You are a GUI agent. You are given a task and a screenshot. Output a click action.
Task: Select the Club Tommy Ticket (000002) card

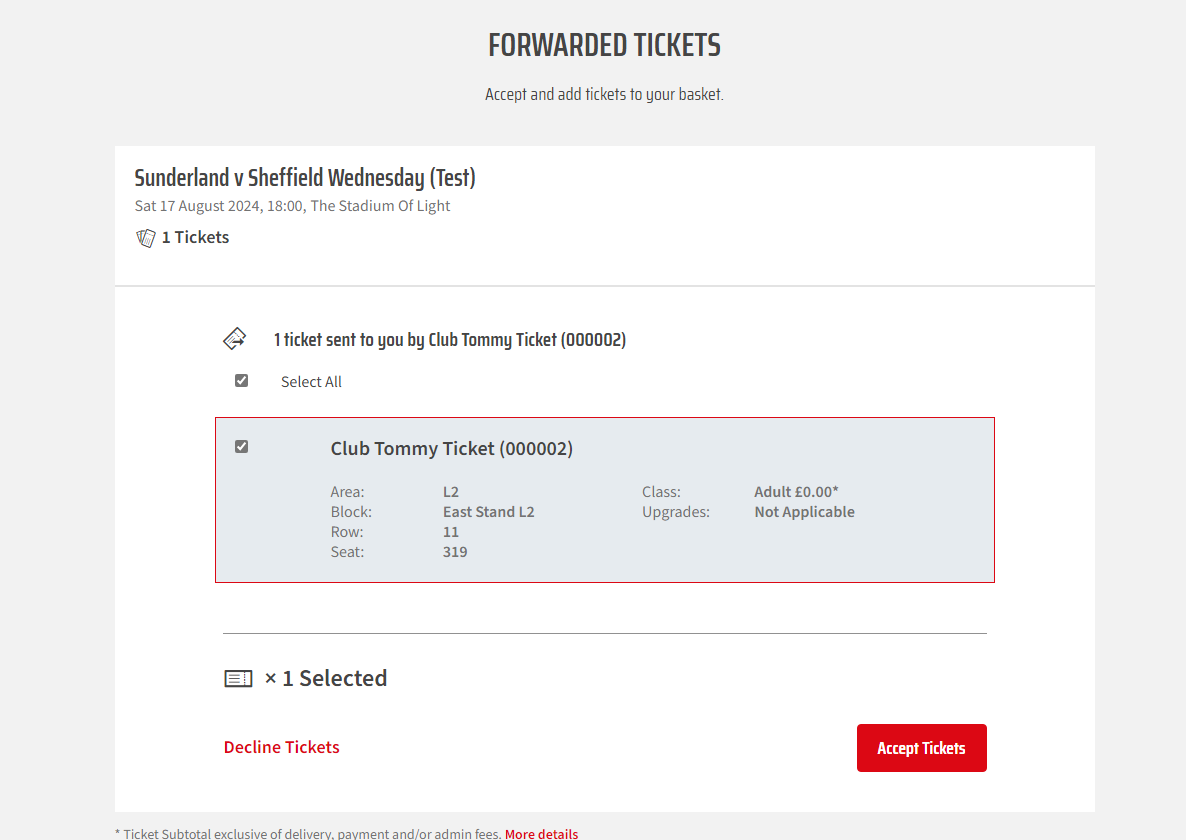point(604,500)
